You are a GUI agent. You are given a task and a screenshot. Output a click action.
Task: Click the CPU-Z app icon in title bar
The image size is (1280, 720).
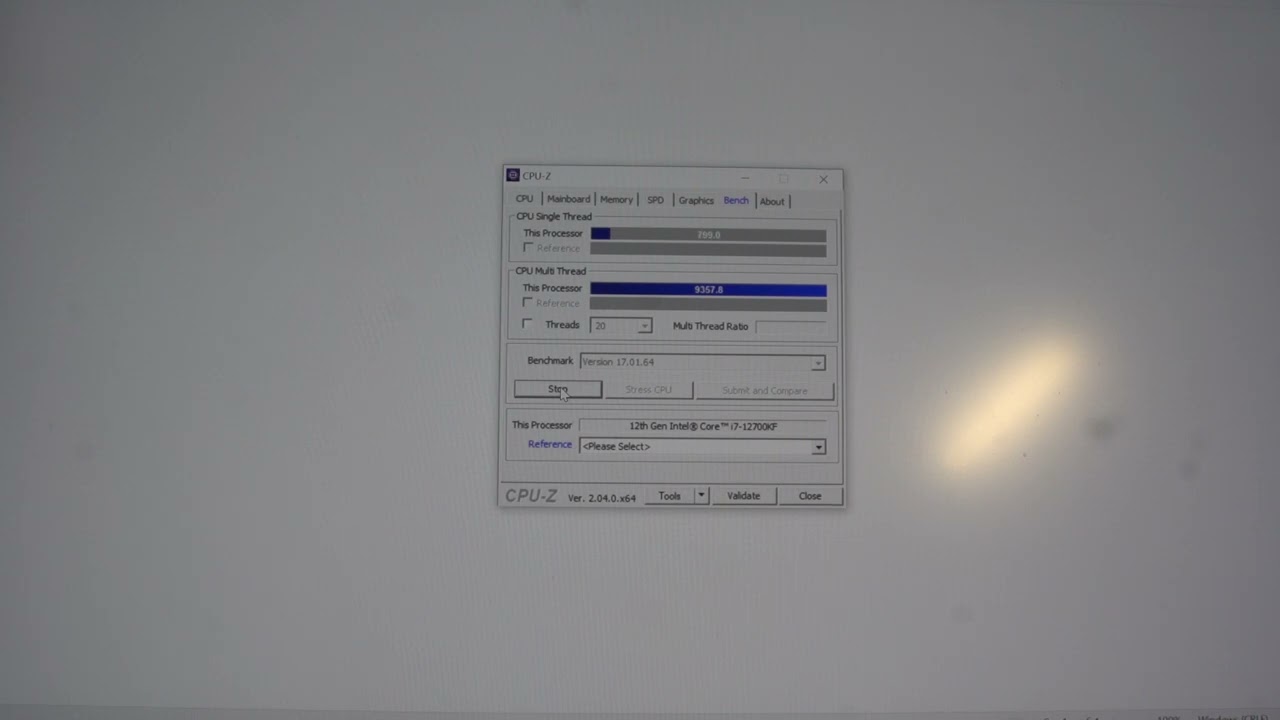[x=513, y=175]
